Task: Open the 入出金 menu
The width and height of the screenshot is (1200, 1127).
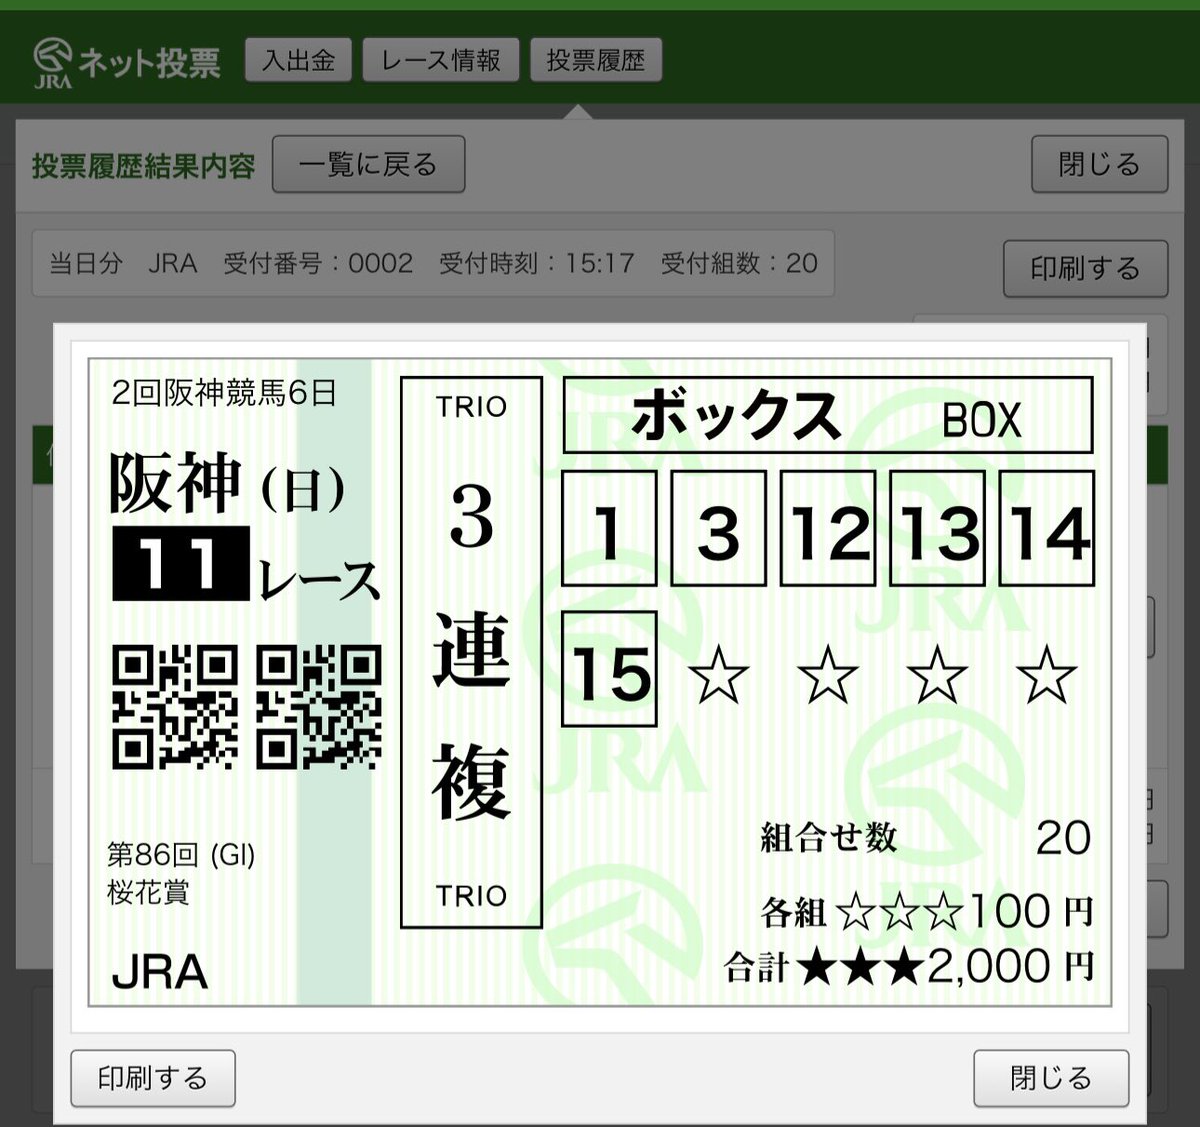Action: pos(298,60)
